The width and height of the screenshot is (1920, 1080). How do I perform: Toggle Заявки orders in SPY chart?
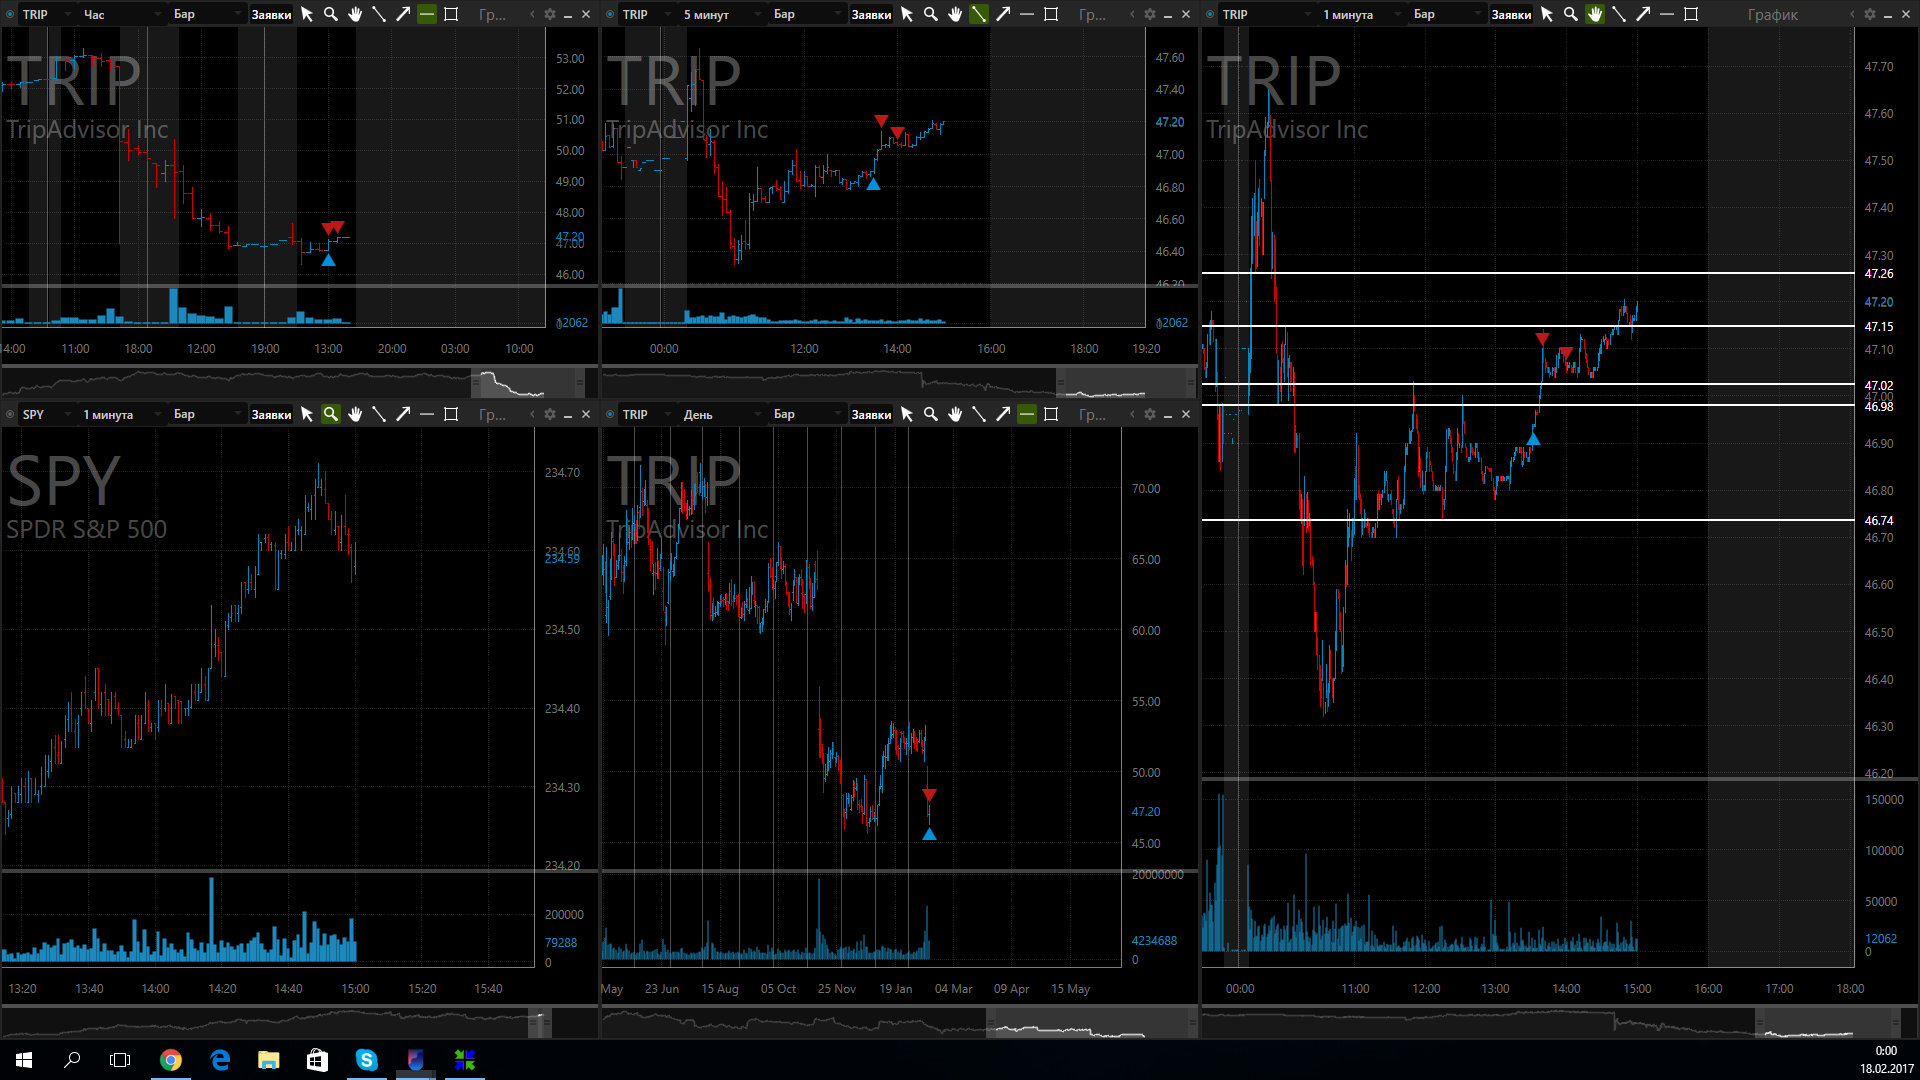[271, 414]
